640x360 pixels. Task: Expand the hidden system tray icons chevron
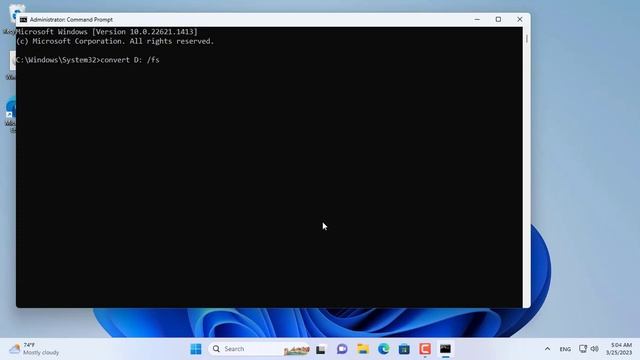coord(547,349)
